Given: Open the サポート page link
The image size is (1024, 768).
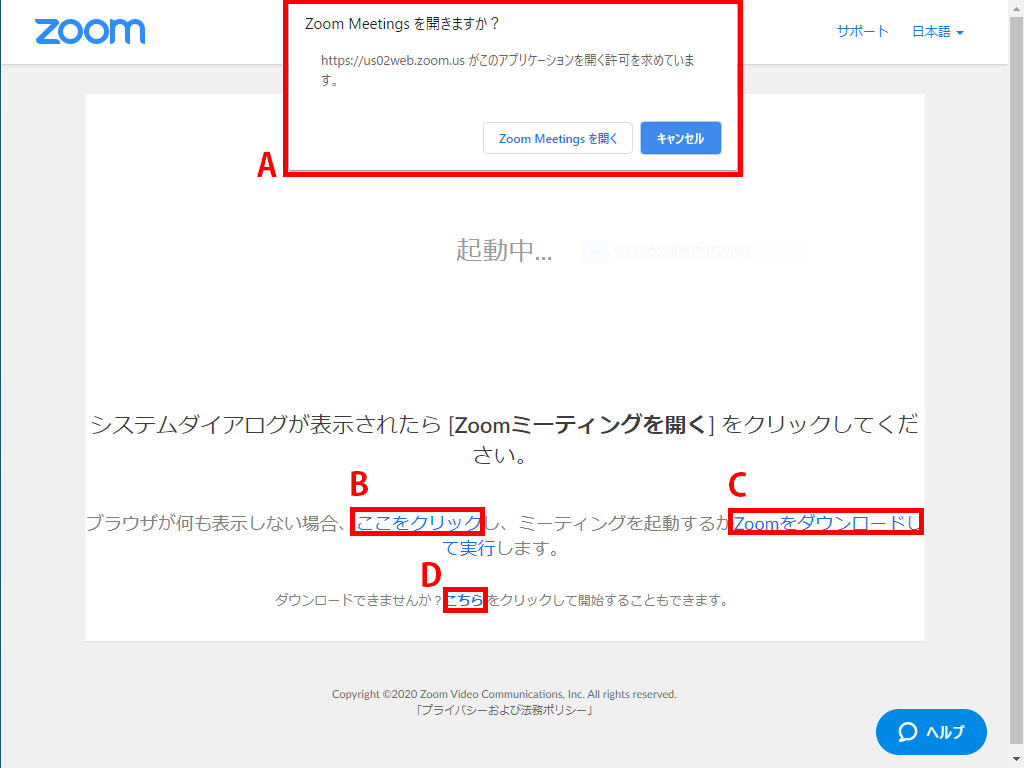Looking at the screenshot, I should [x=863, y=31].
